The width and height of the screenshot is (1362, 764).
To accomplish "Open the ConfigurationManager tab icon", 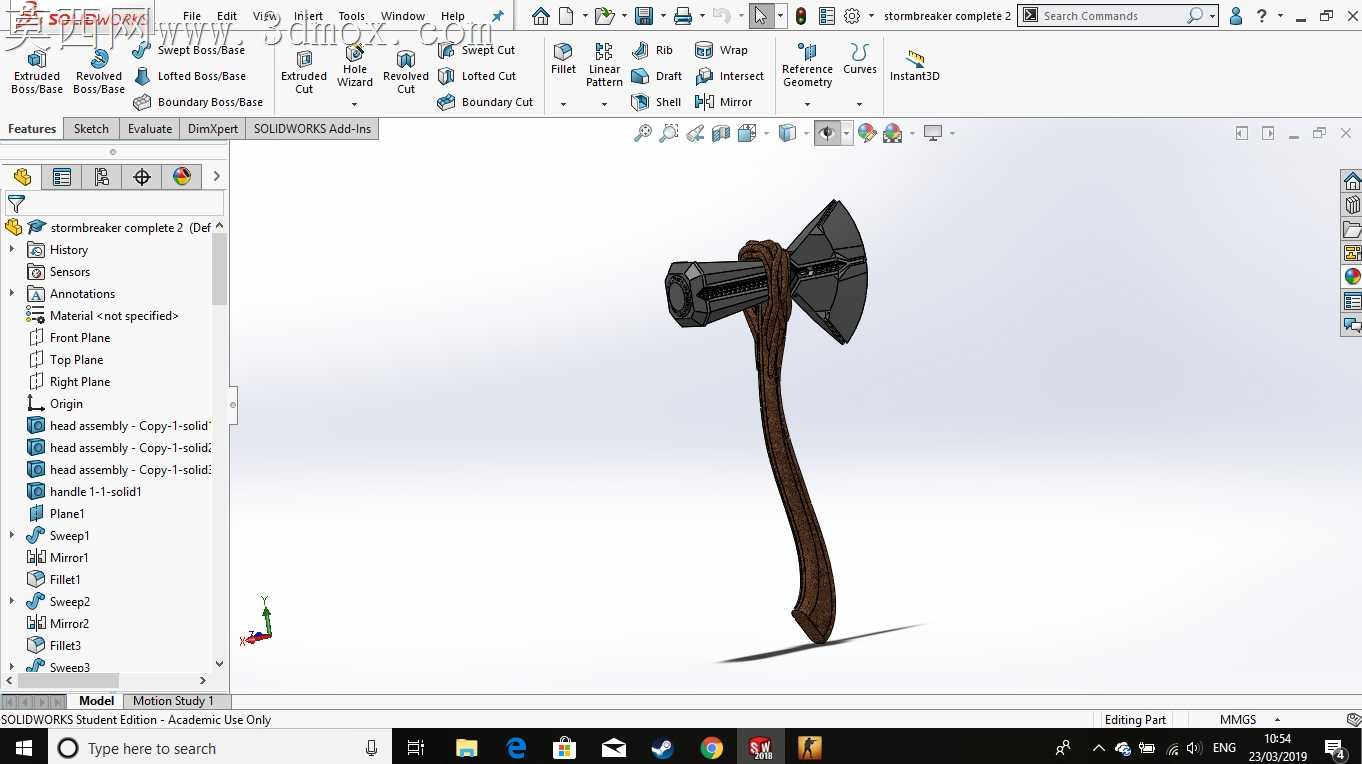I will pyautogui.click(x=101, y=177).
